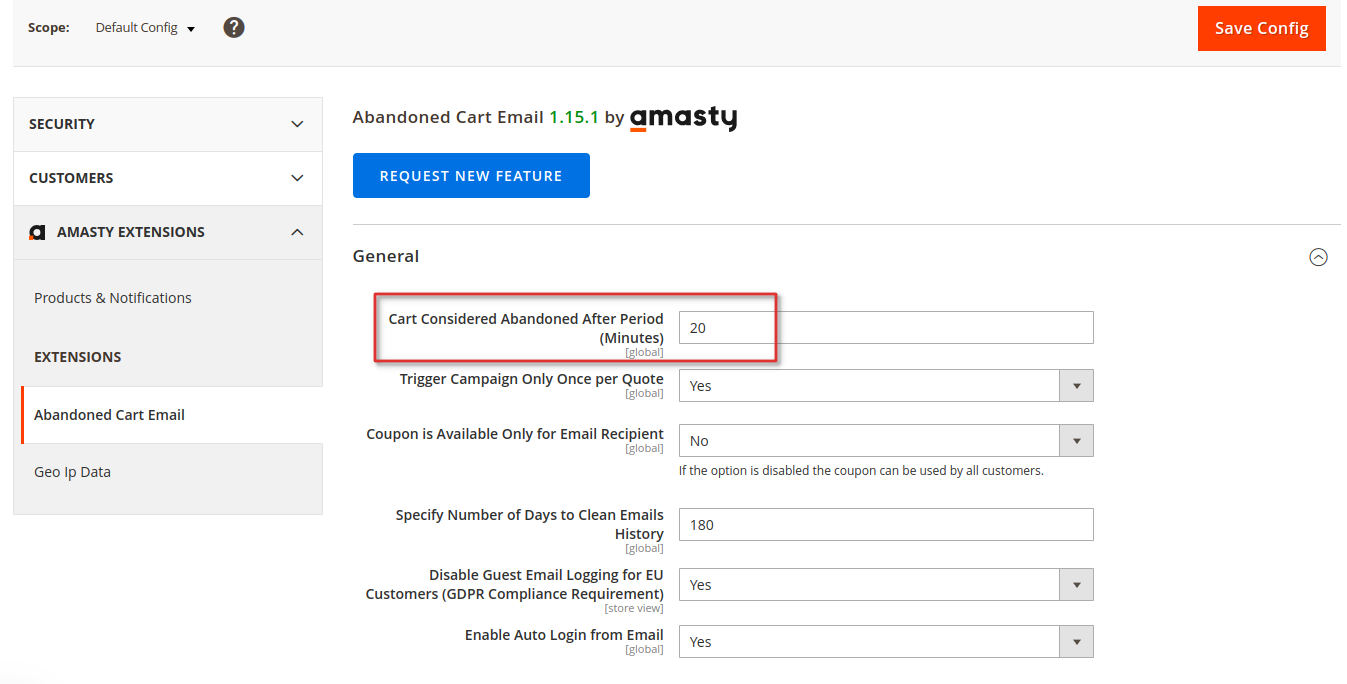
Task: Open the Disable Guest Email Logging dropdown
Action: coord(886,585)
